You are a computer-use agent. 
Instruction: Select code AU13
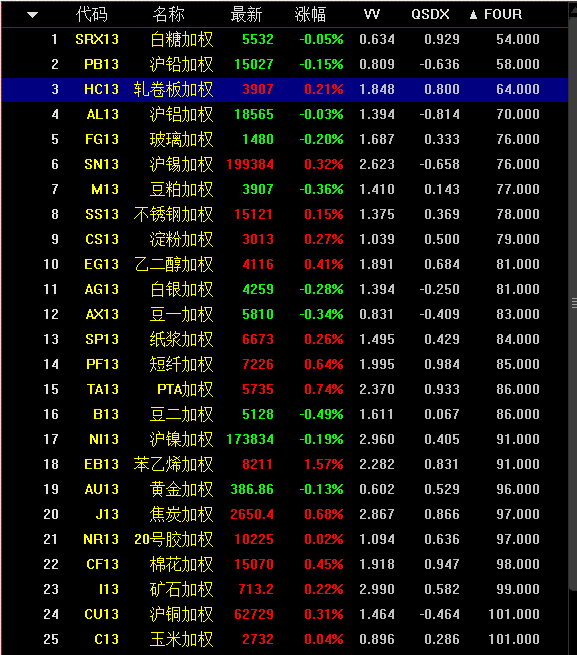[102, 489]
